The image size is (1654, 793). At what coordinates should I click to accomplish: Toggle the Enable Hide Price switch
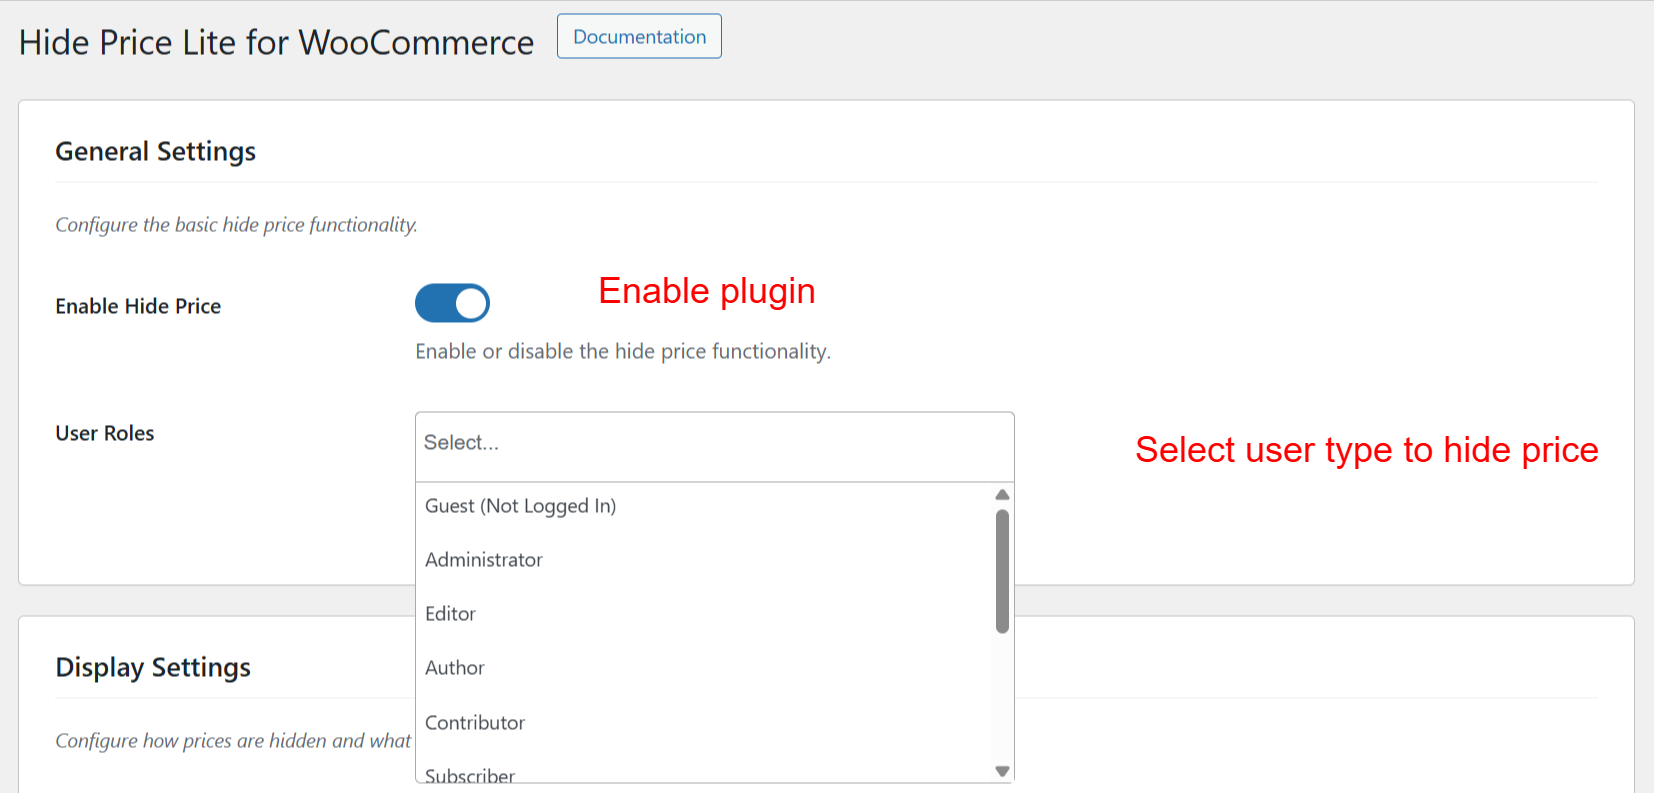coord(452,303)
